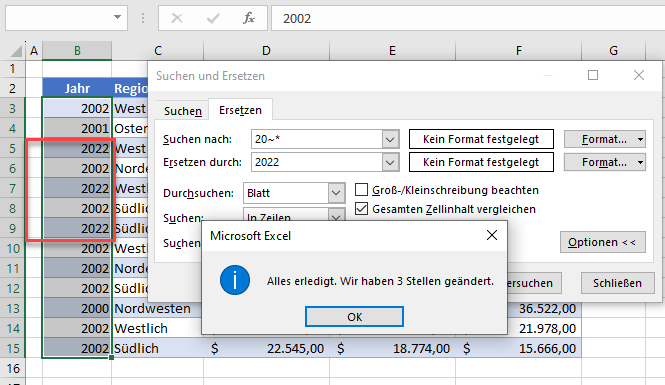Click cell B4 containing 2001
The width and height of the screenshot is (665, 385).
tap(77, 128)
